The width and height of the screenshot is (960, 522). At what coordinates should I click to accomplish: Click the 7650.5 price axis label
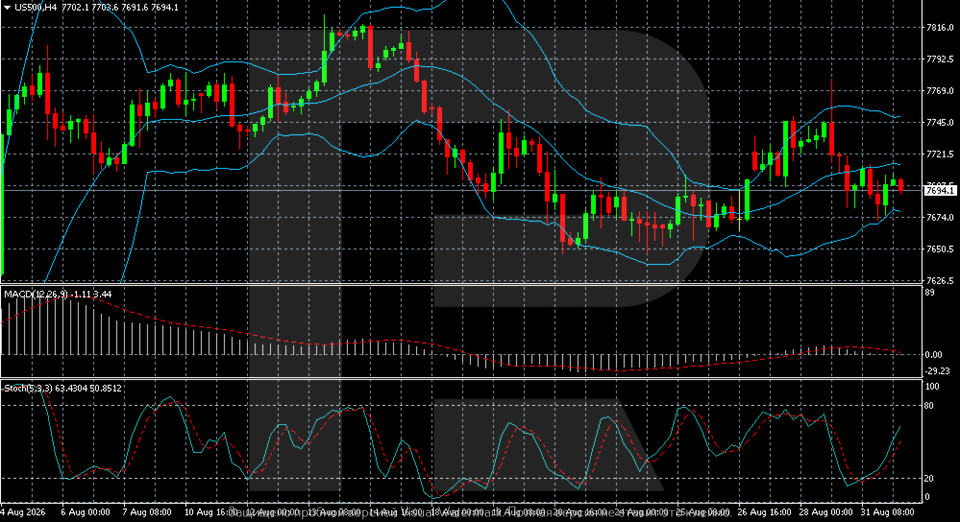pos(940,249)
